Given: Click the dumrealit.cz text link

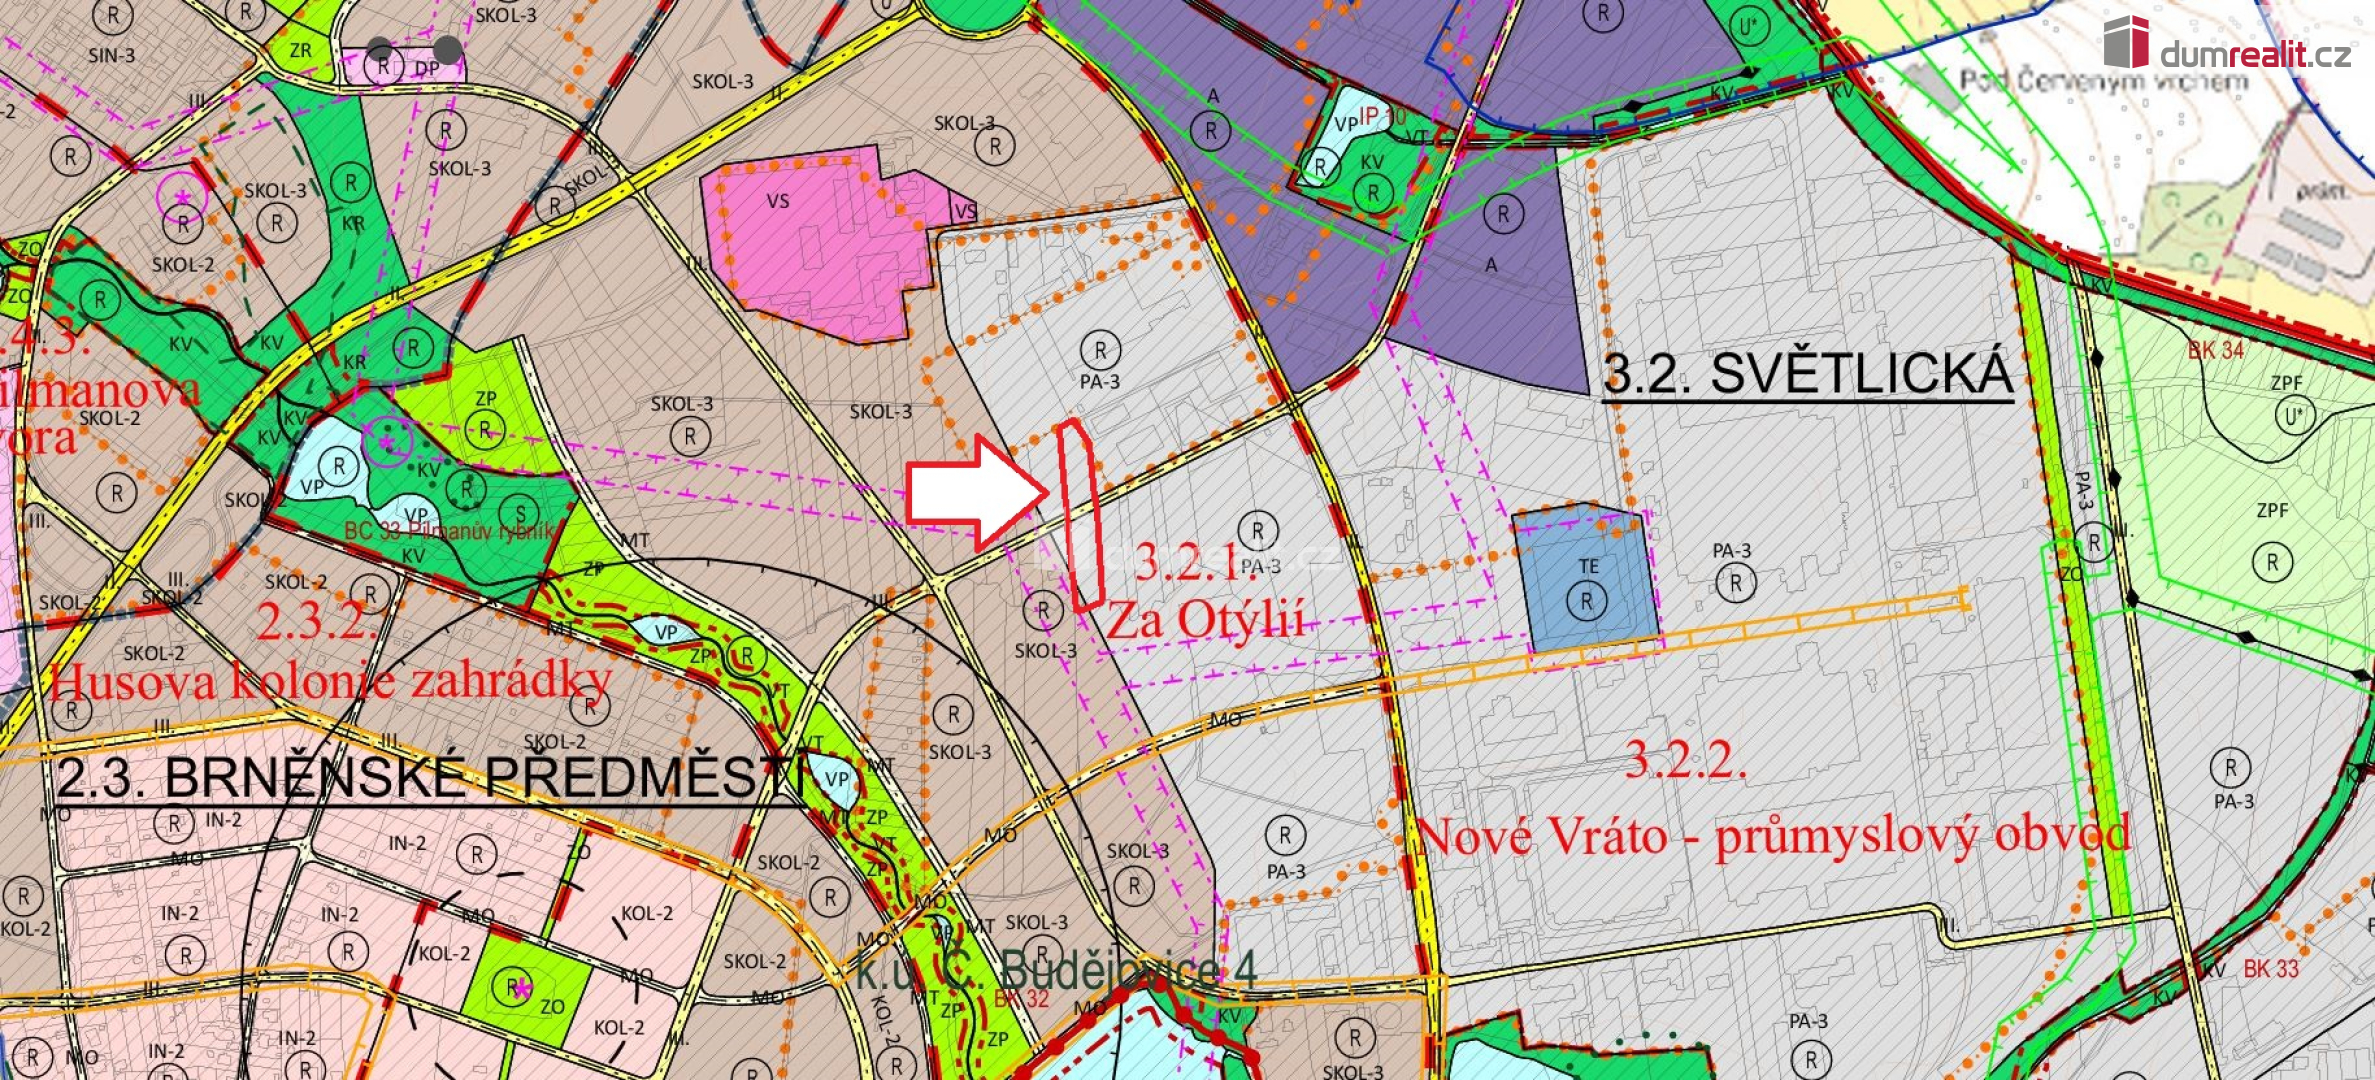Looking at the screenshot, I should click(2256, 54).
